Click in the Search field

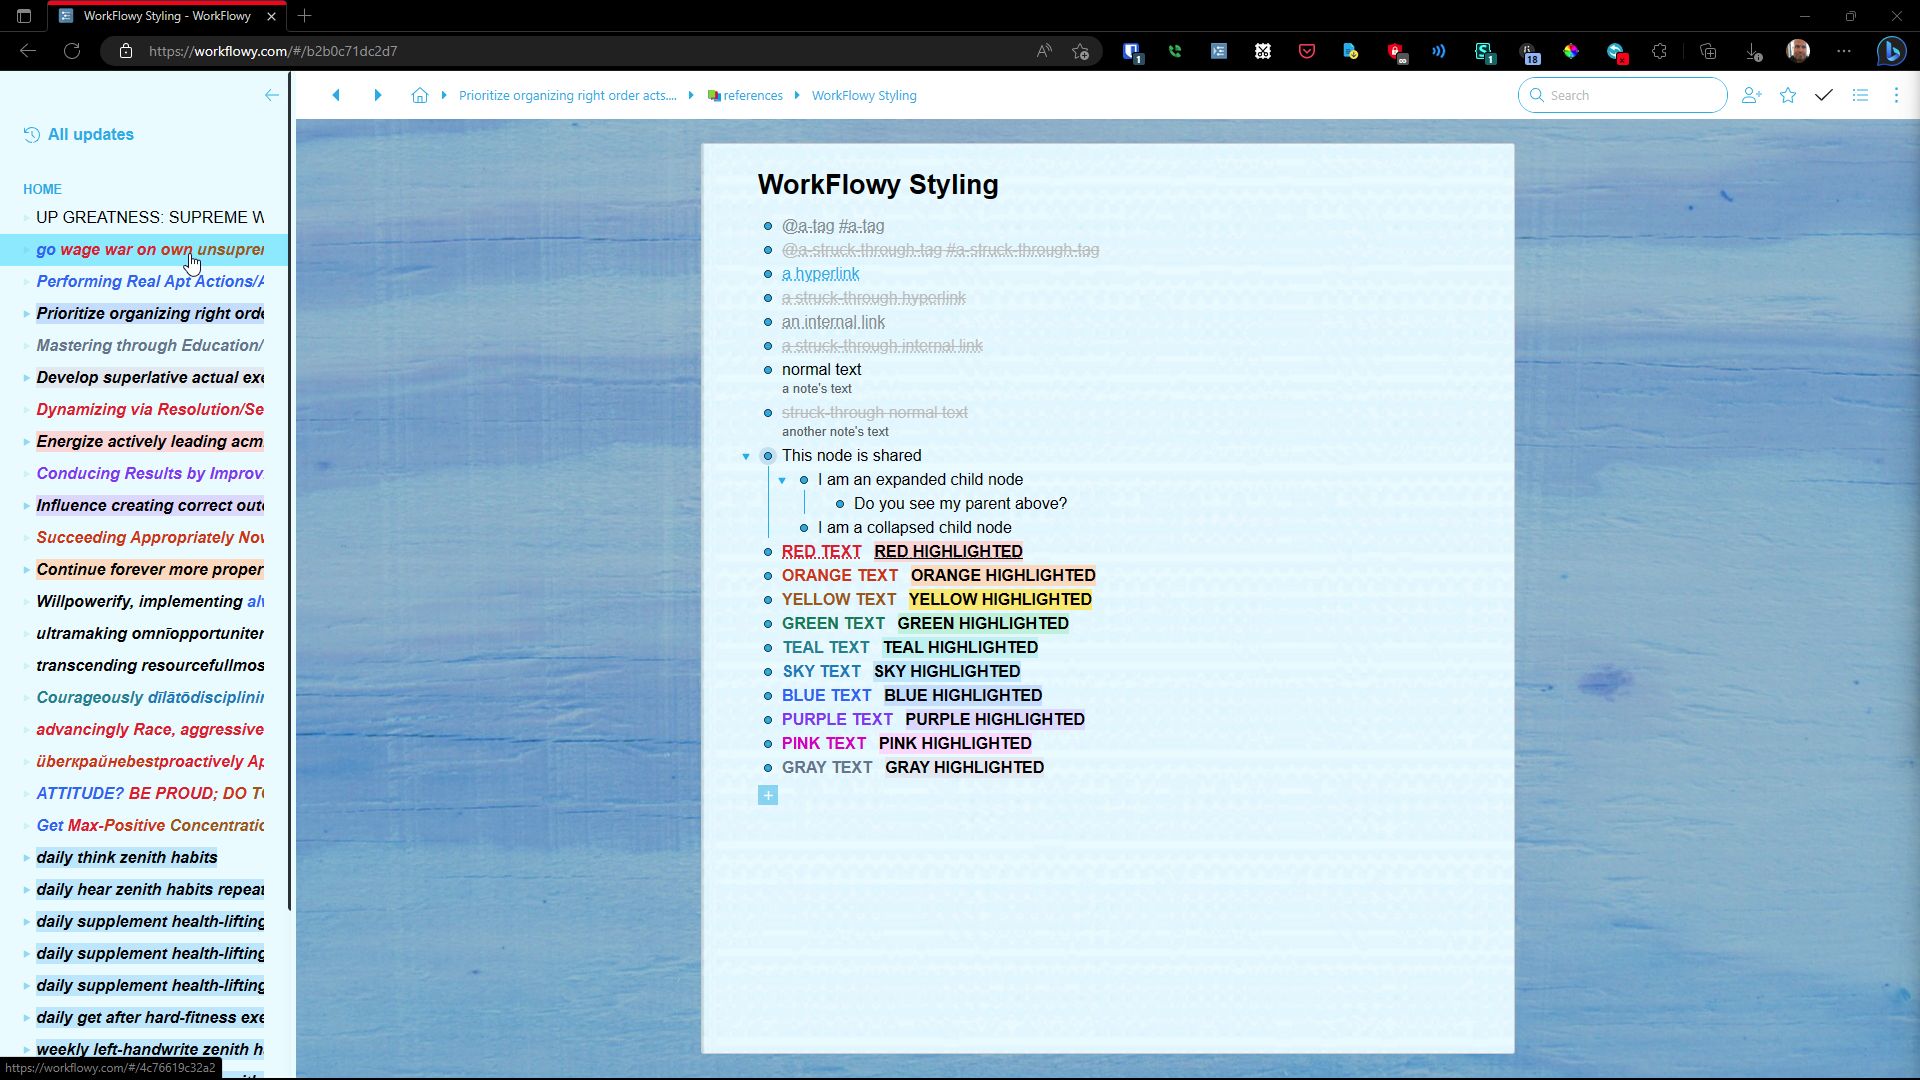click(x=1622, y=95)
